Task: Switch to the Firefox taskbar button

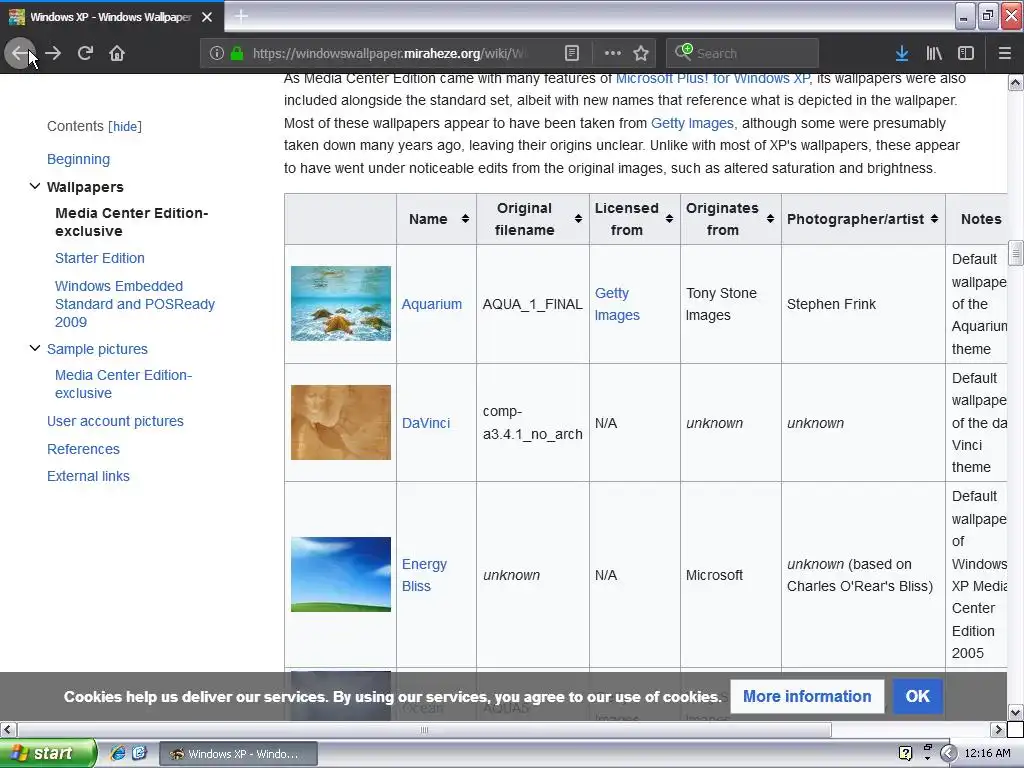Action: pos(238,754)
